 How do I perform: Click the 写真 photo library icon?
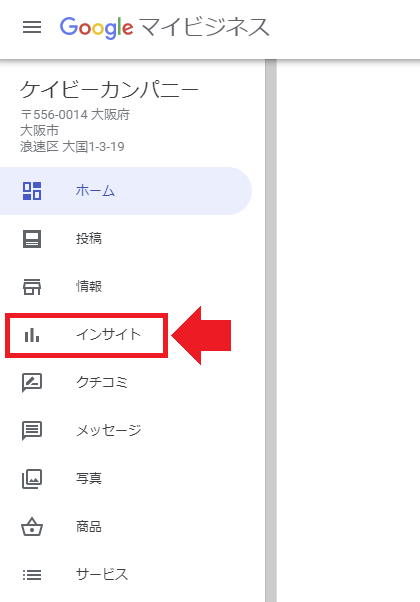tap(32, 478)
